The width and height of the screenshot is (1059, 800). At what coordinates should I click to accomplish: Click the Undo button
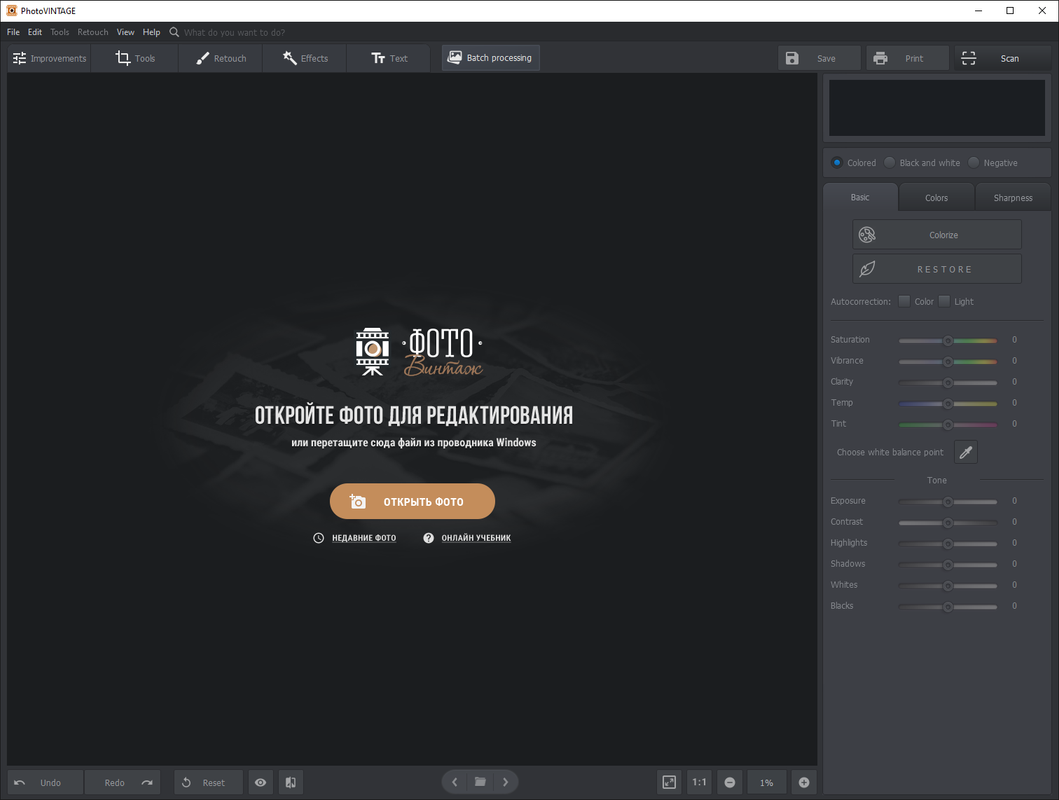tap(45, 782)
